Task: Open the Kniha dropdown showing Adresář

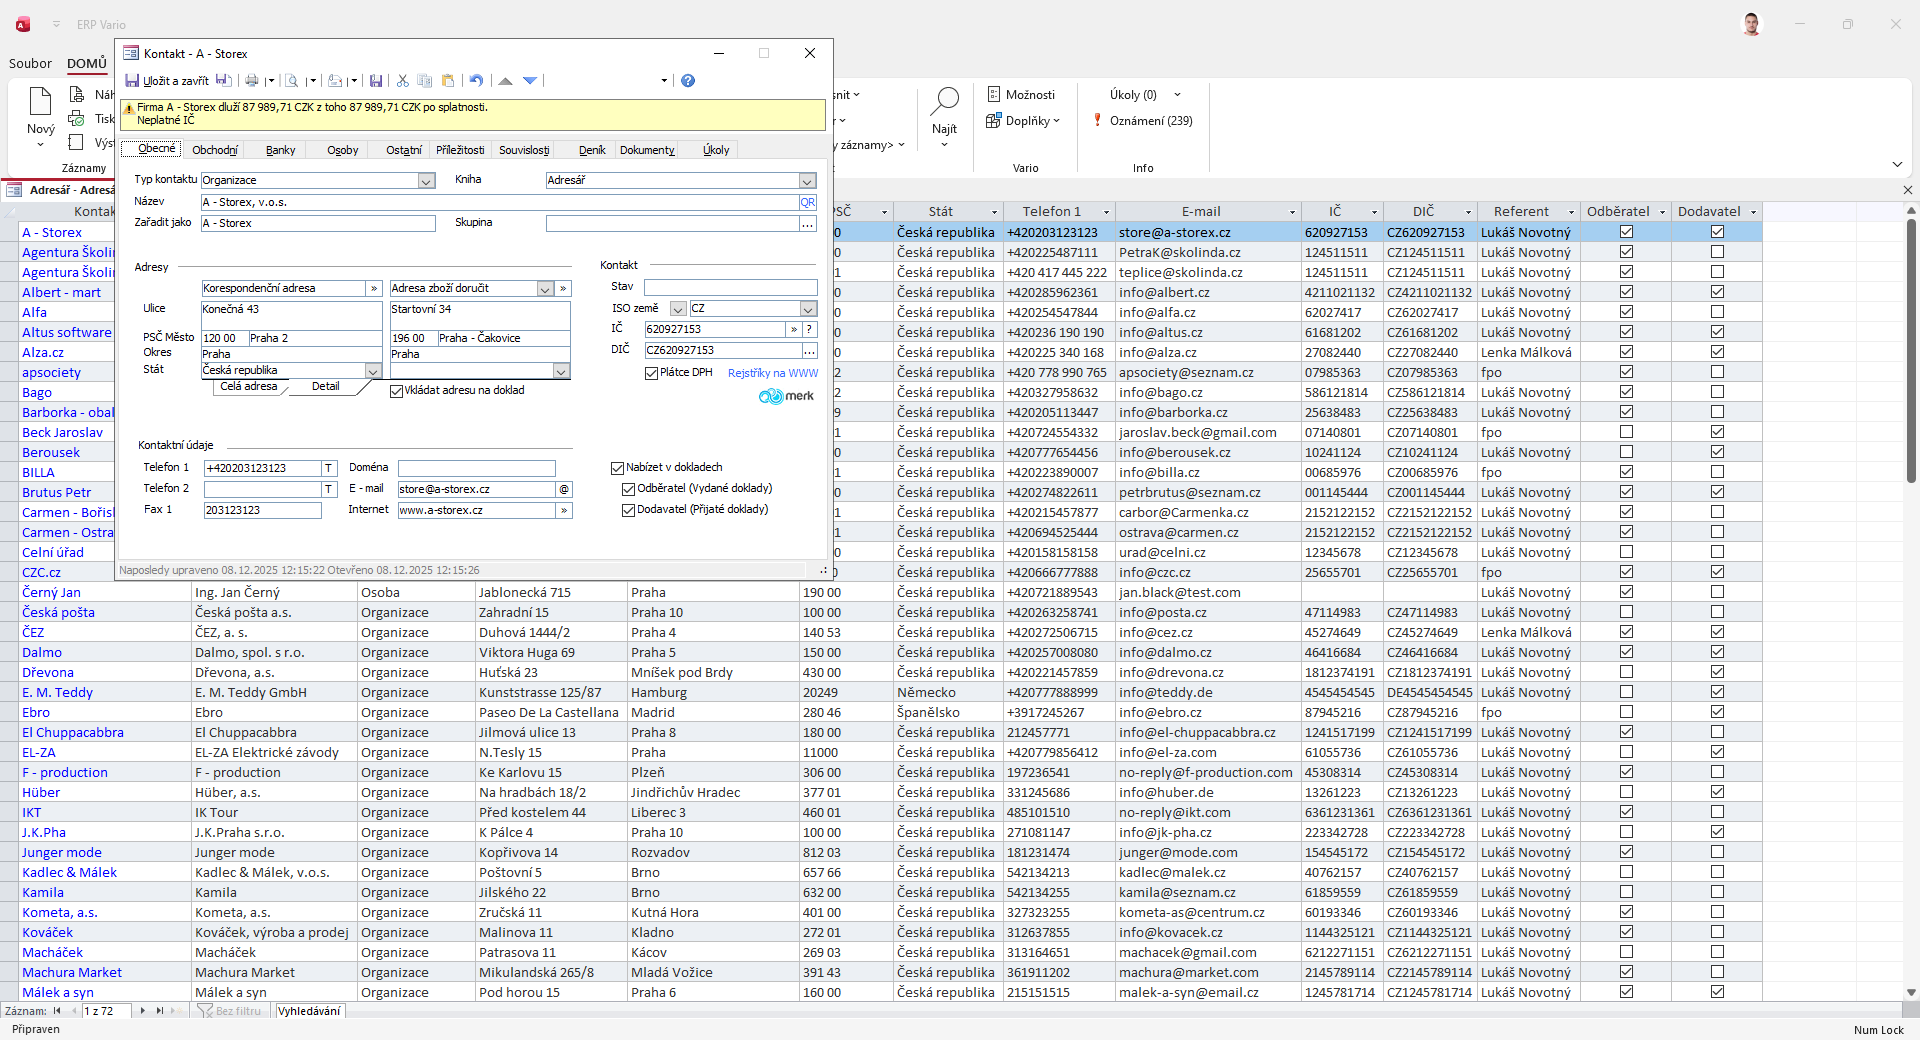Action: (x=807, y=181)
